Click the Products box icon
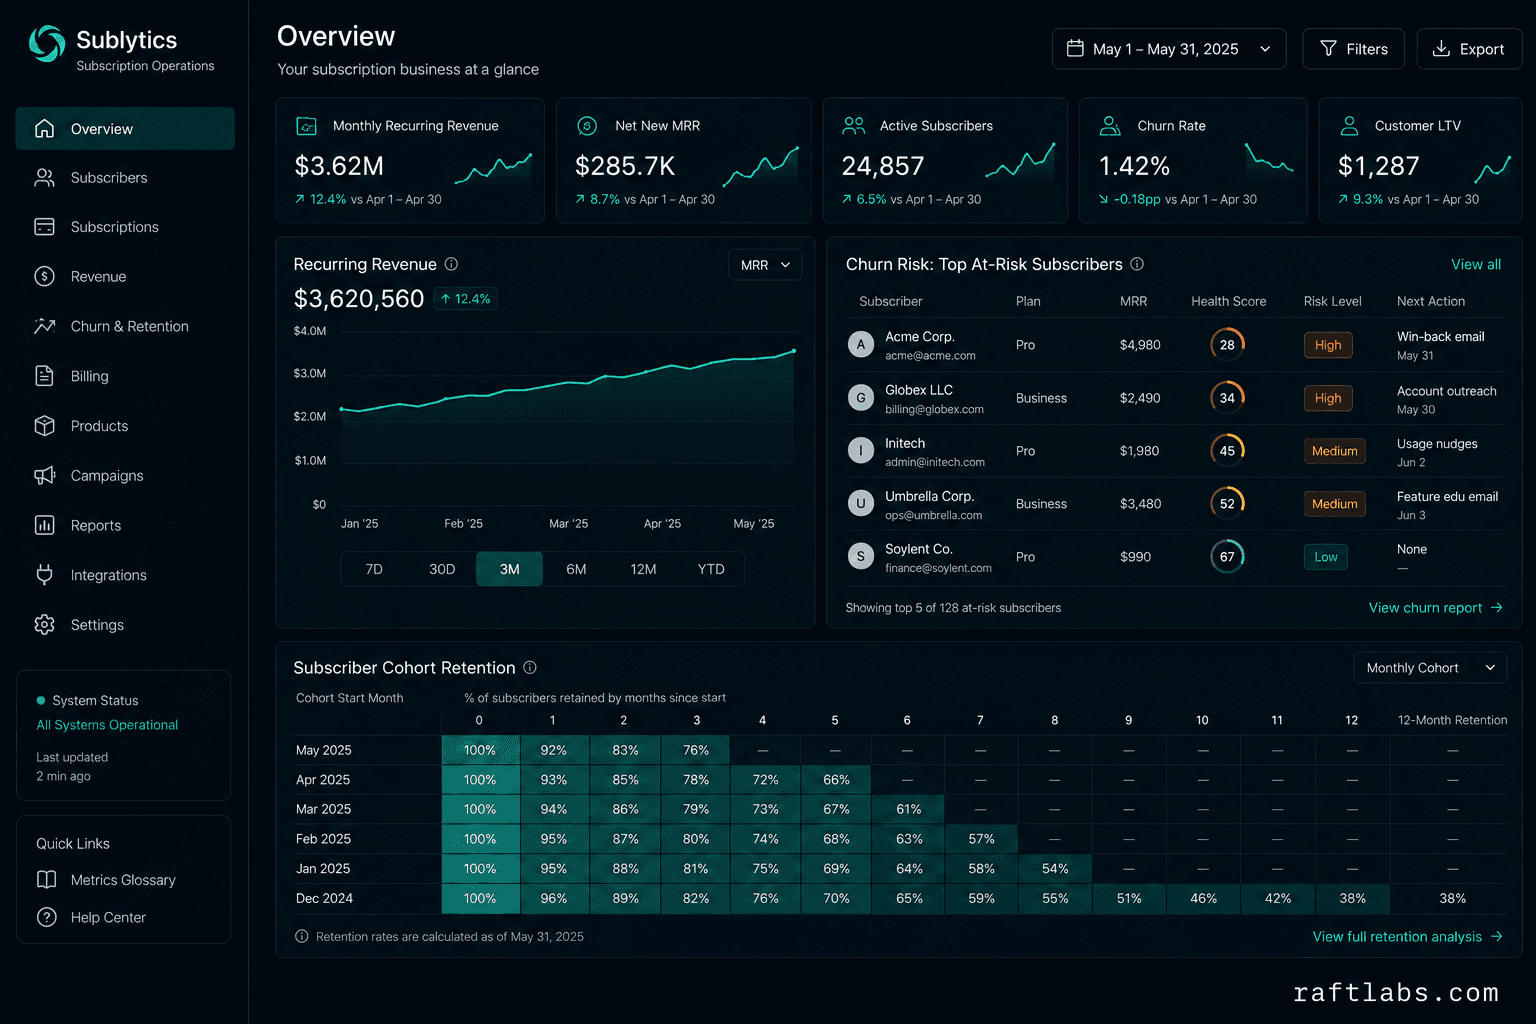Viewport: 1536px width, 1024px height. [44, 426]
